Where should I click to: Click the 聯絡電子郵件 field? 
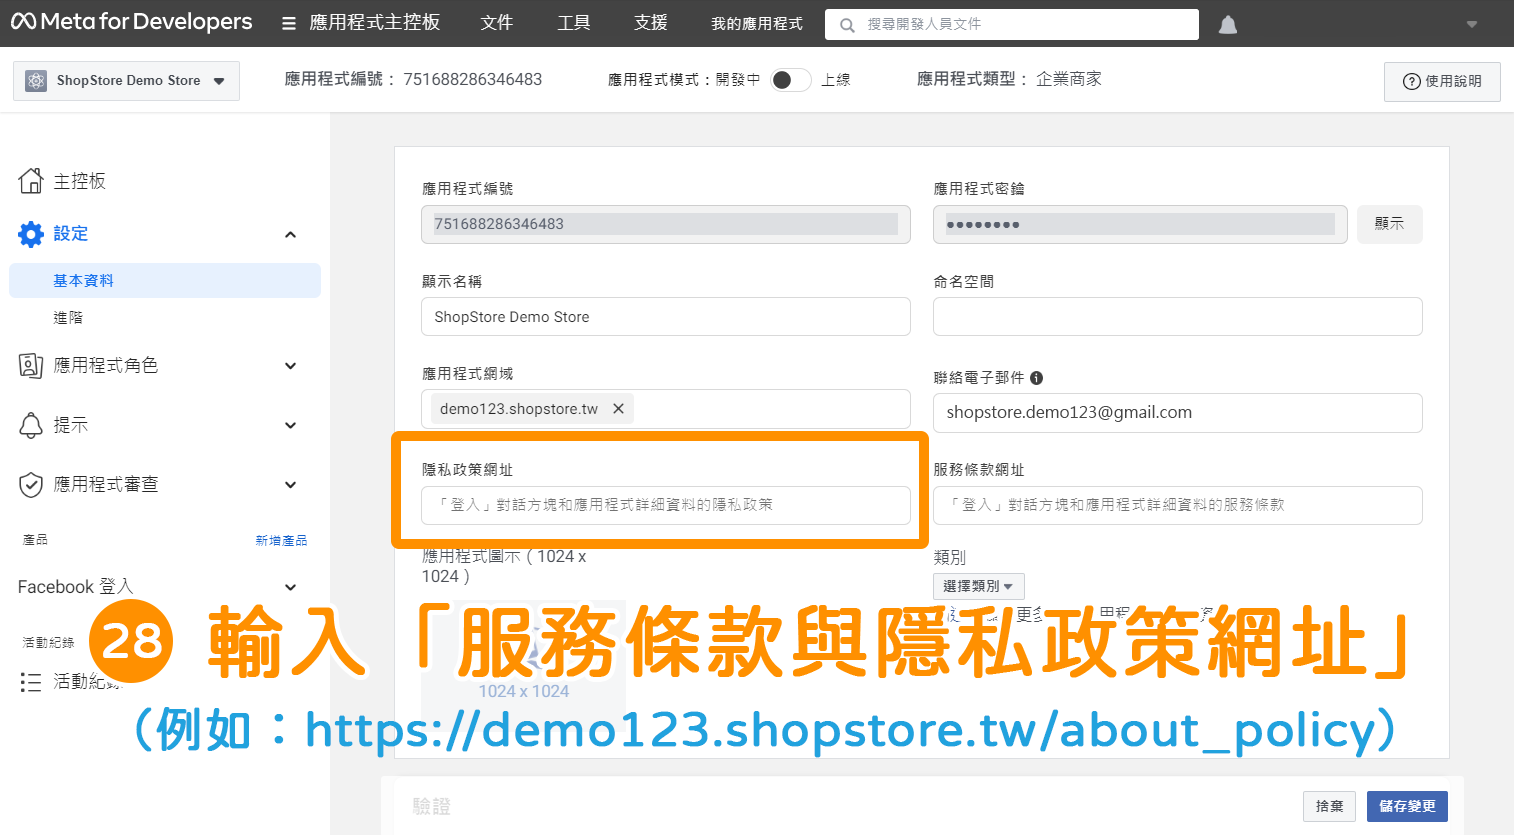point(1178,413)
